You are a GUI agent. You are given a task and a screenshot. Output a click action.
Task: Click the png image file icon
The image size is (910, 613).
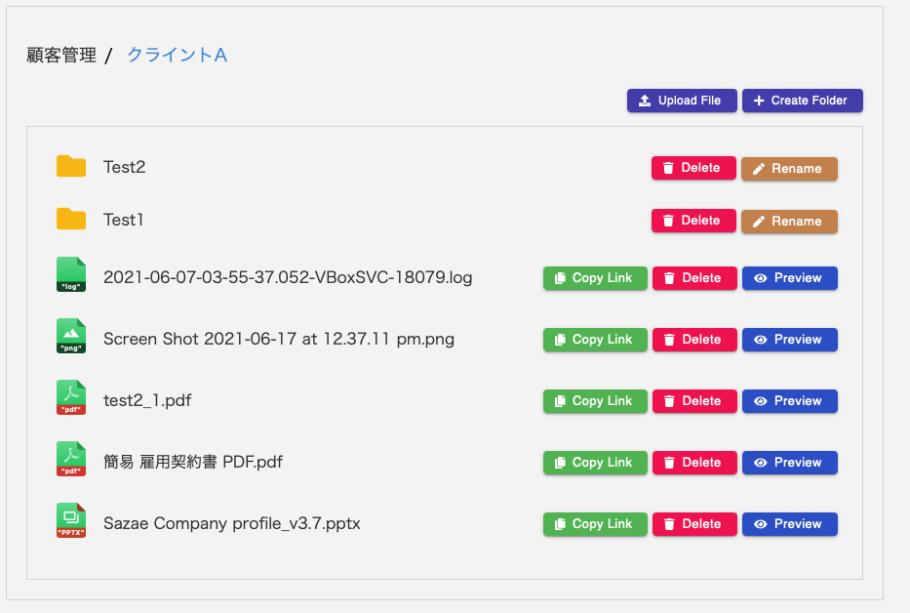tap(71, 336)
